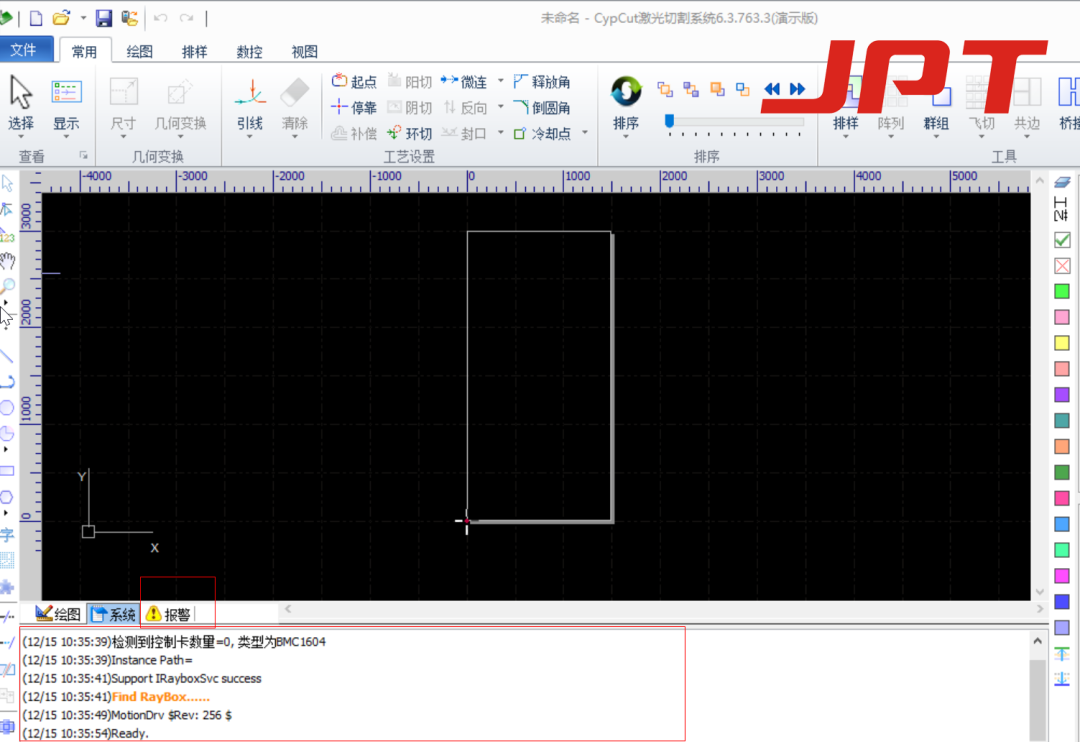The height and width of the screenshot is (742, 1080).
Task: Click the 释放角 release angle tool
Action: tap(541, 82)
